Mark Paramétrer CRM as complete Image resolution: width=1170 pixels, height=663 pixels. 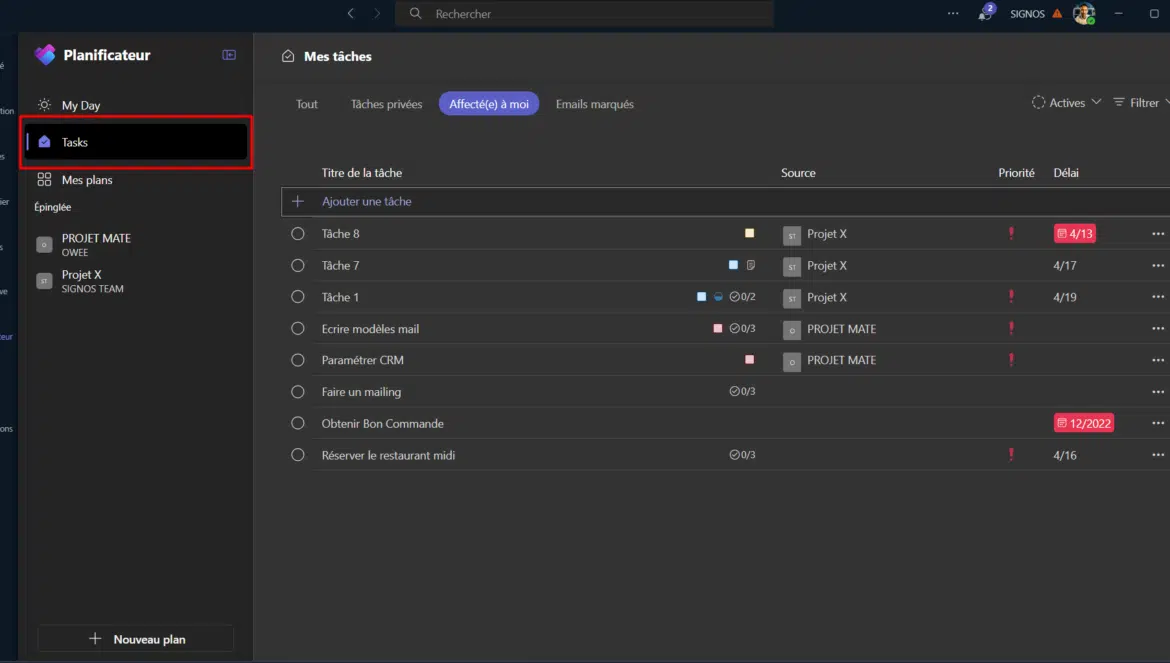297,360
